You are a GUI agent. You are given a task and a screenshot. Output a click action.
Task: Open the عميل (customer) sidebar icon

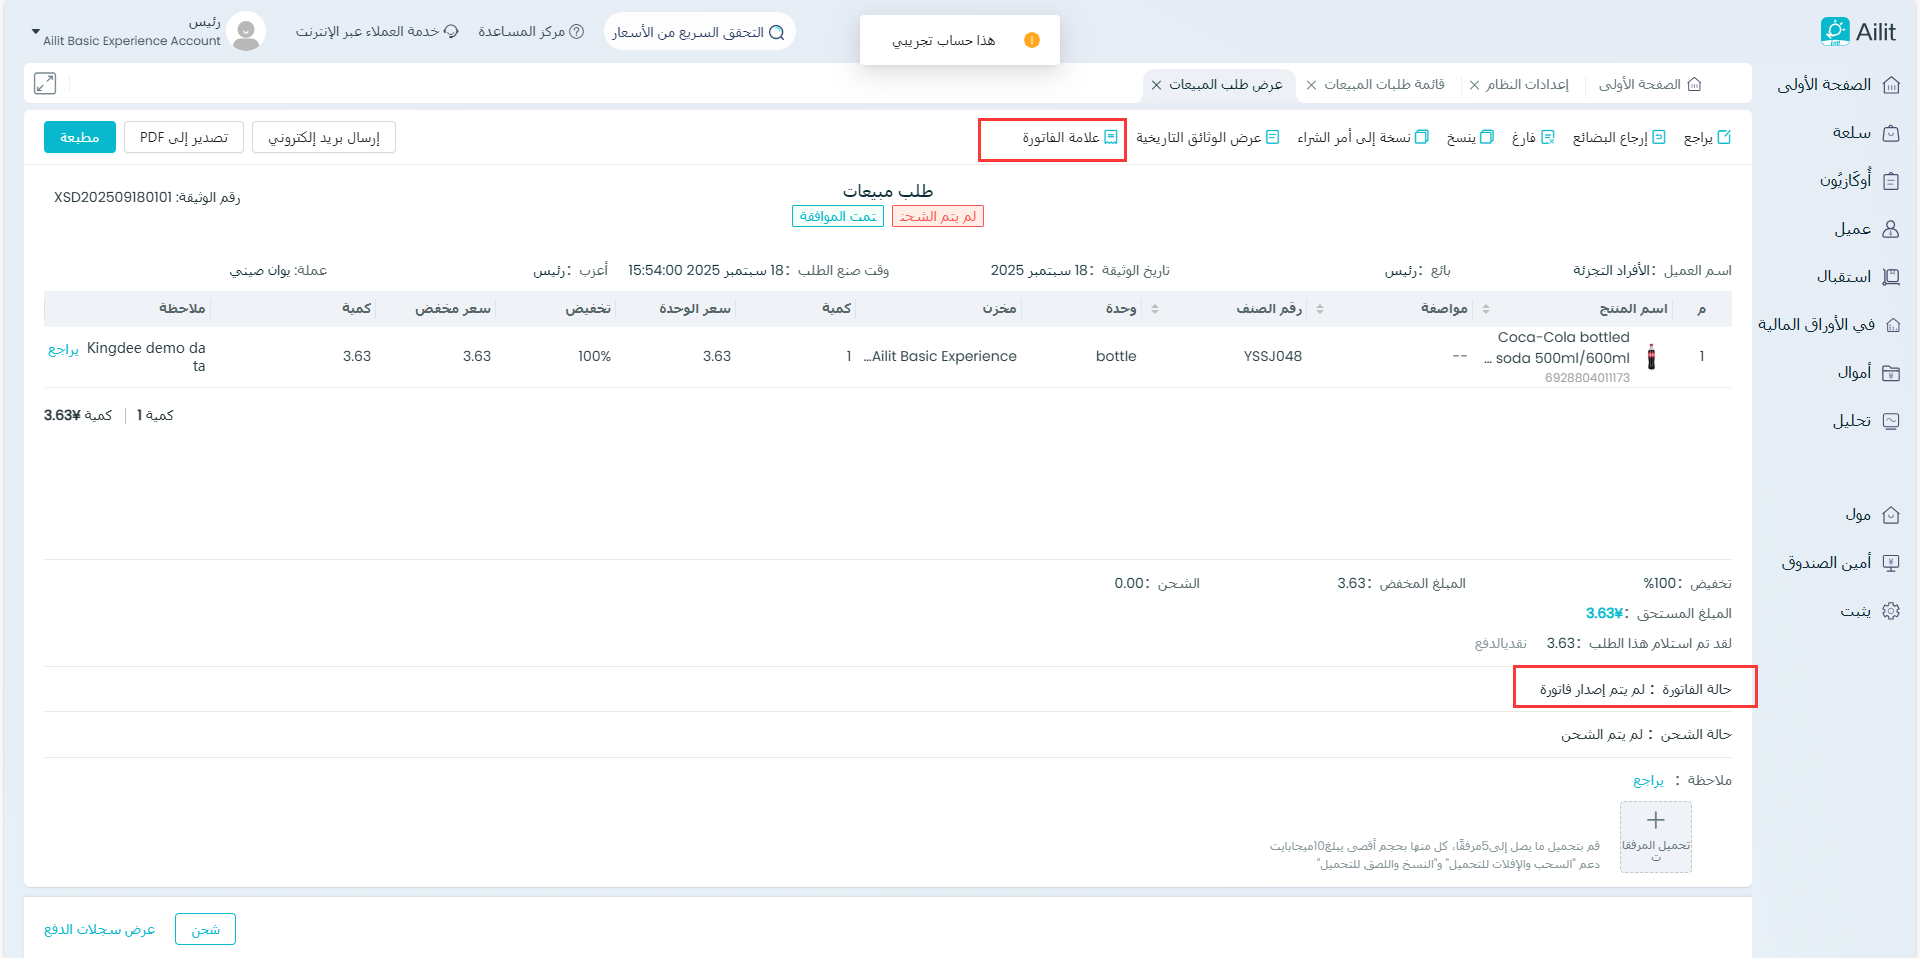tap(1890, 229)
